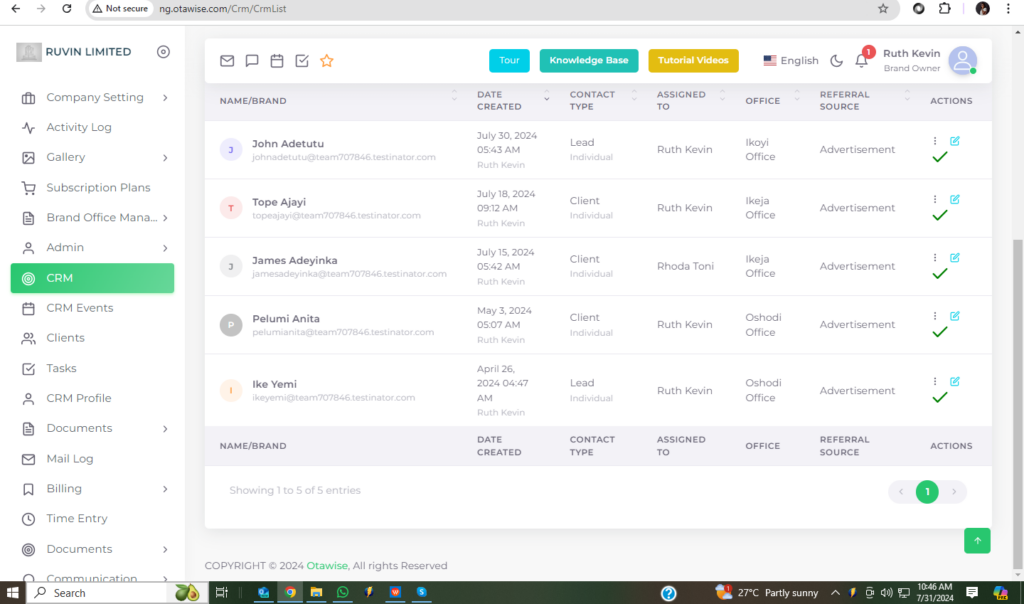Go to CRM Events in sidebar

[80, 308]
